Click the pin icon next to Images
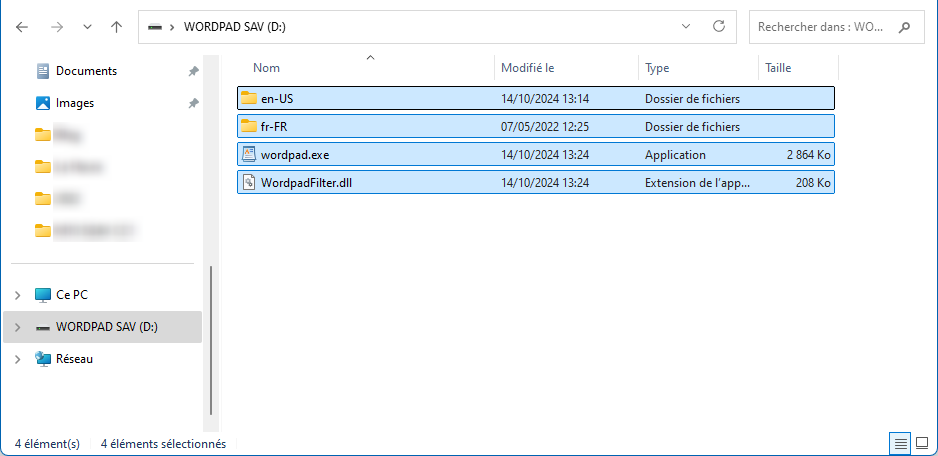Image resolution: width=938 pixels, height=456 pixels. click(x=193, y=104)
